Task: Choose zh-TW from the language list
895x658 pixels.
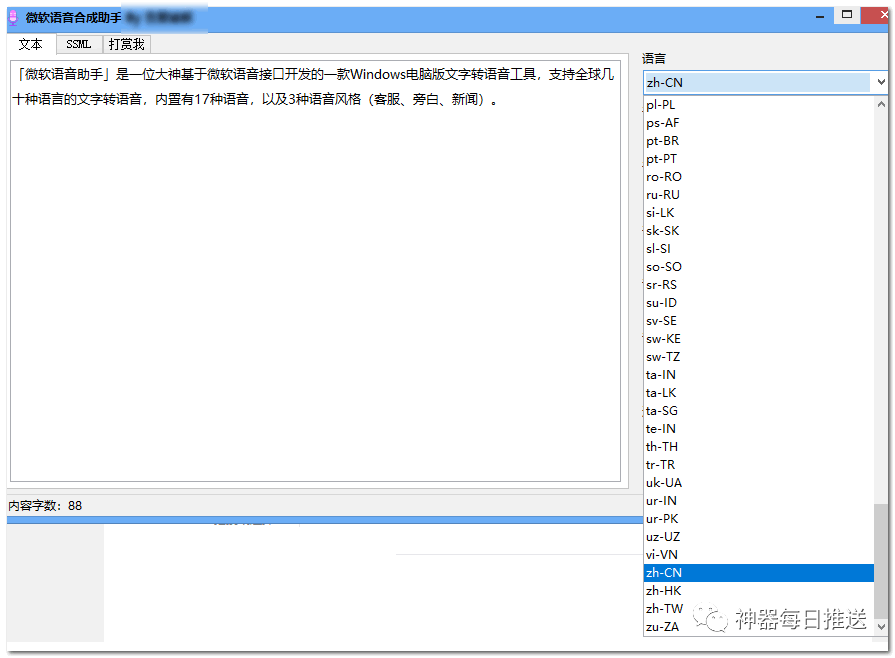Action: [759, 608]
